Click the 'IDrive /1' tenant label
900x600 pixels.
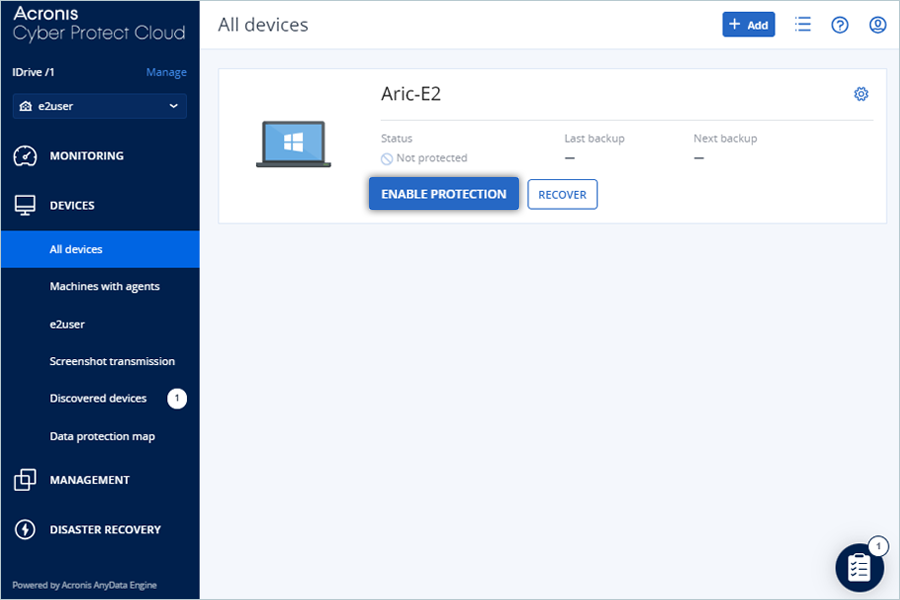[x=33, y=72]
